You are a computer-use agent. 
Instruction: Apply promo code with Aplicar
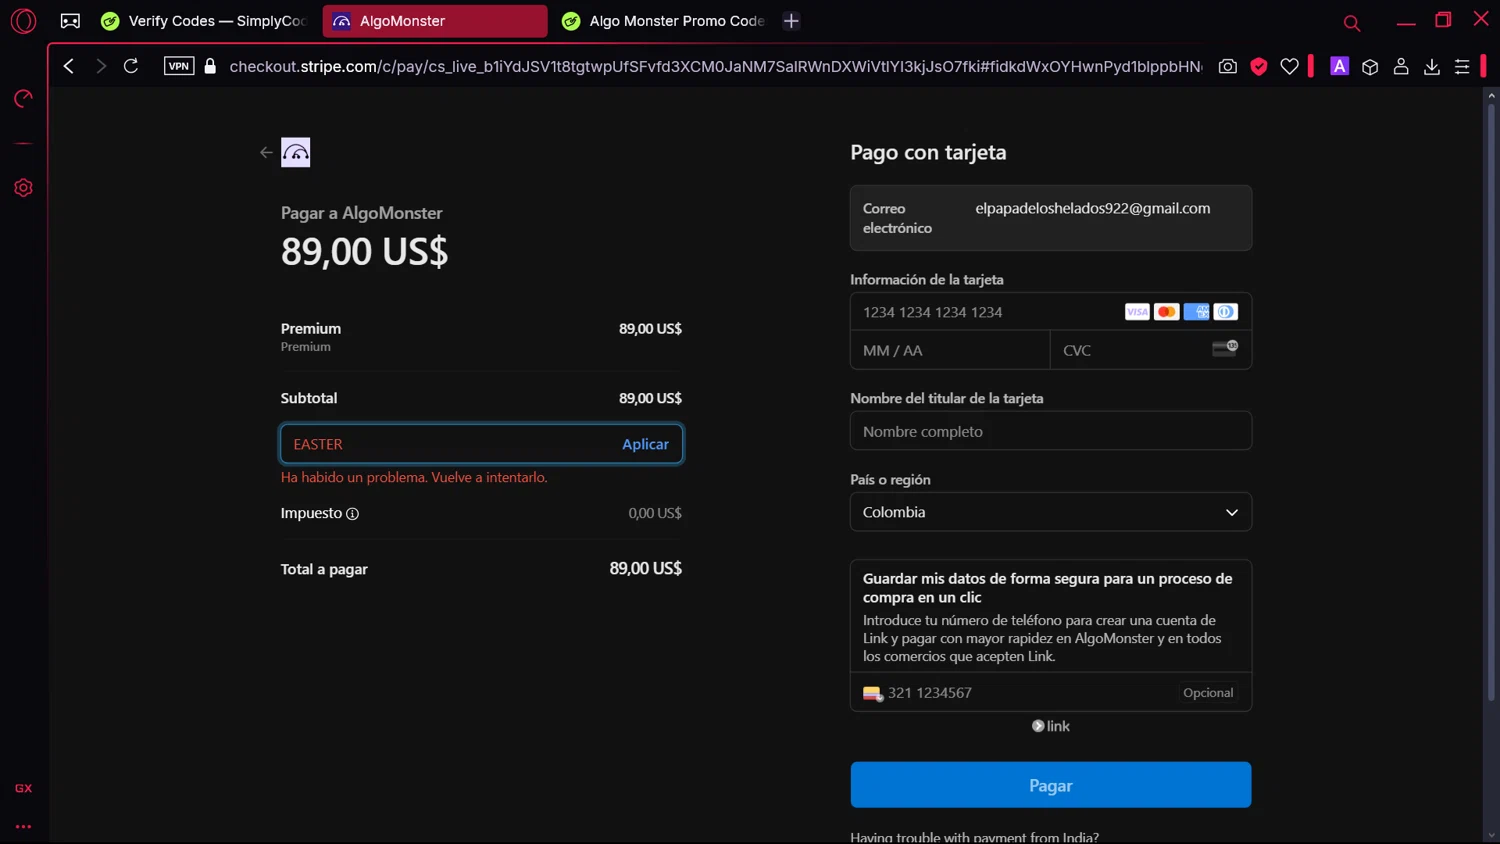pyautogui.click(x=645, y=444)
